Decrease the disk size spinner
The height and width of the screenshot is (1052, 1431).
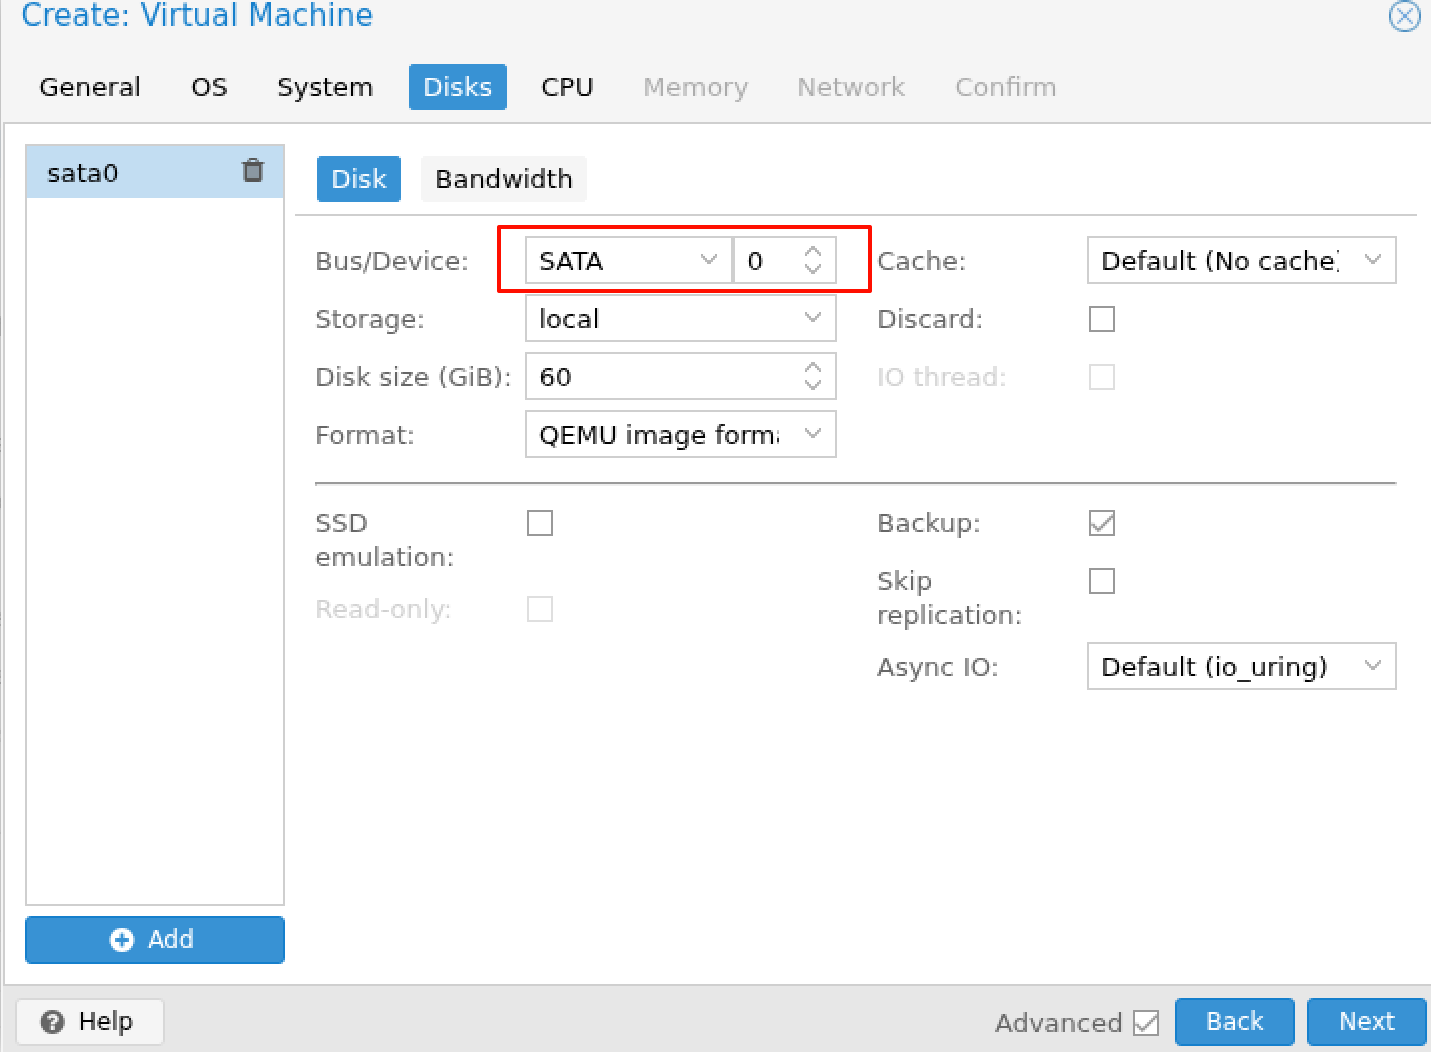click(813, 385)
